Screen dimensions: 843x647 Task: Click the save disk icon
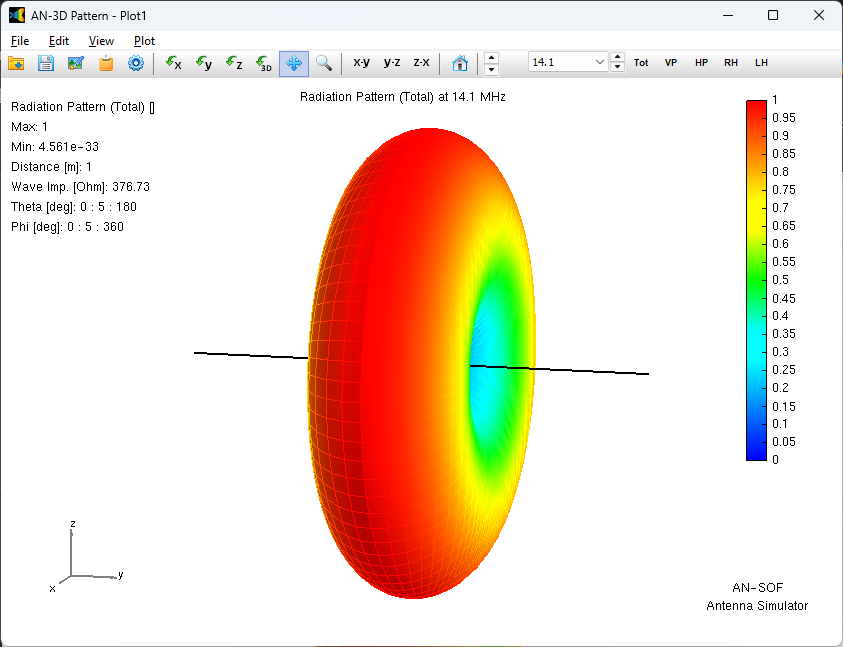point(46,63)
